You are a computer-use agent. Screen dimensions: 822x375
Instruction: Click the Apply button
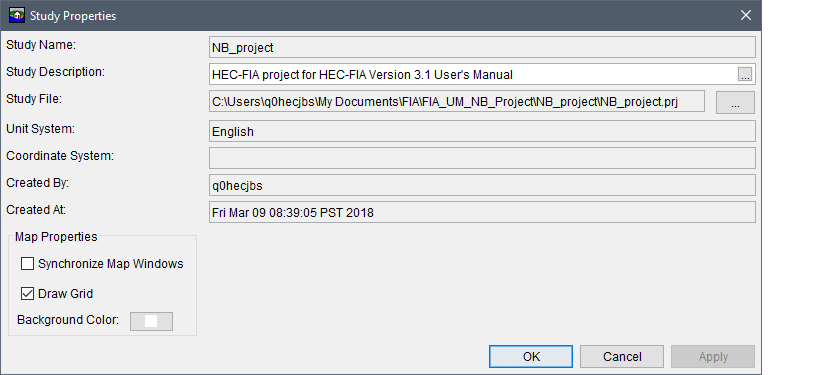[713, 357]
